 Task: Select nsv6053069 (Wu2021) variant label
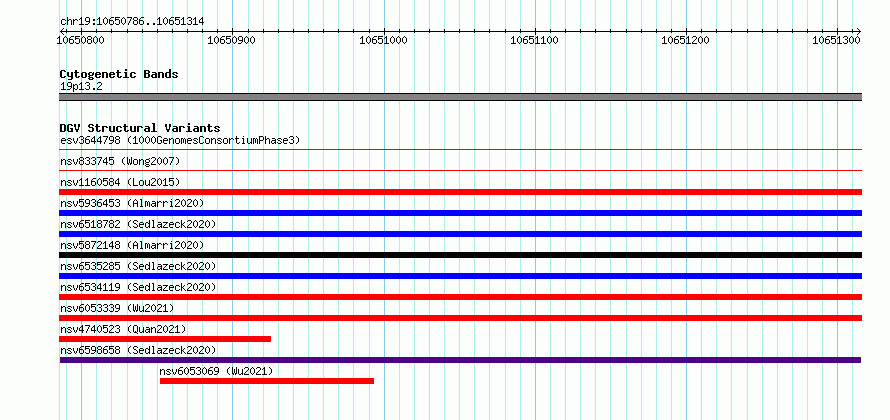tap(216, 371)
